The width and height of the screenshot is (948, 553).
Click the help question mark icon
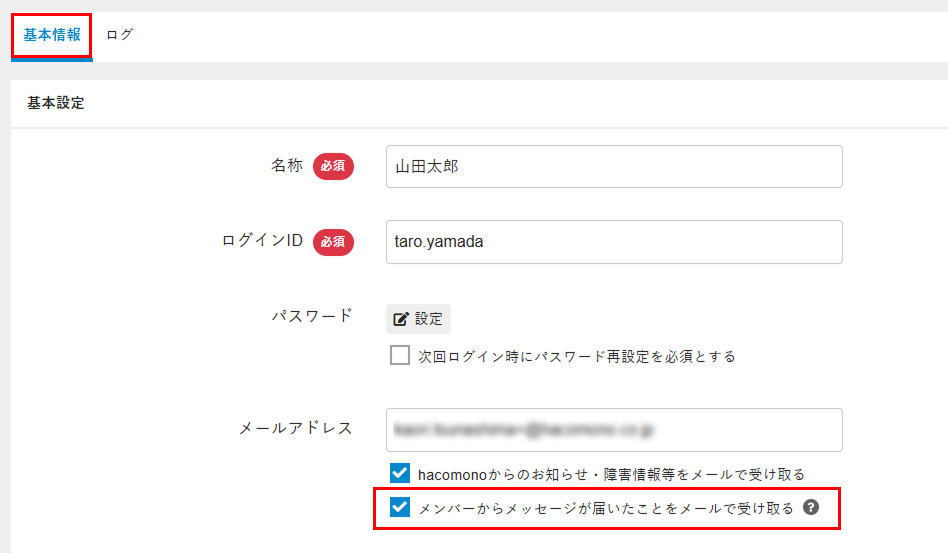(812, 508)
